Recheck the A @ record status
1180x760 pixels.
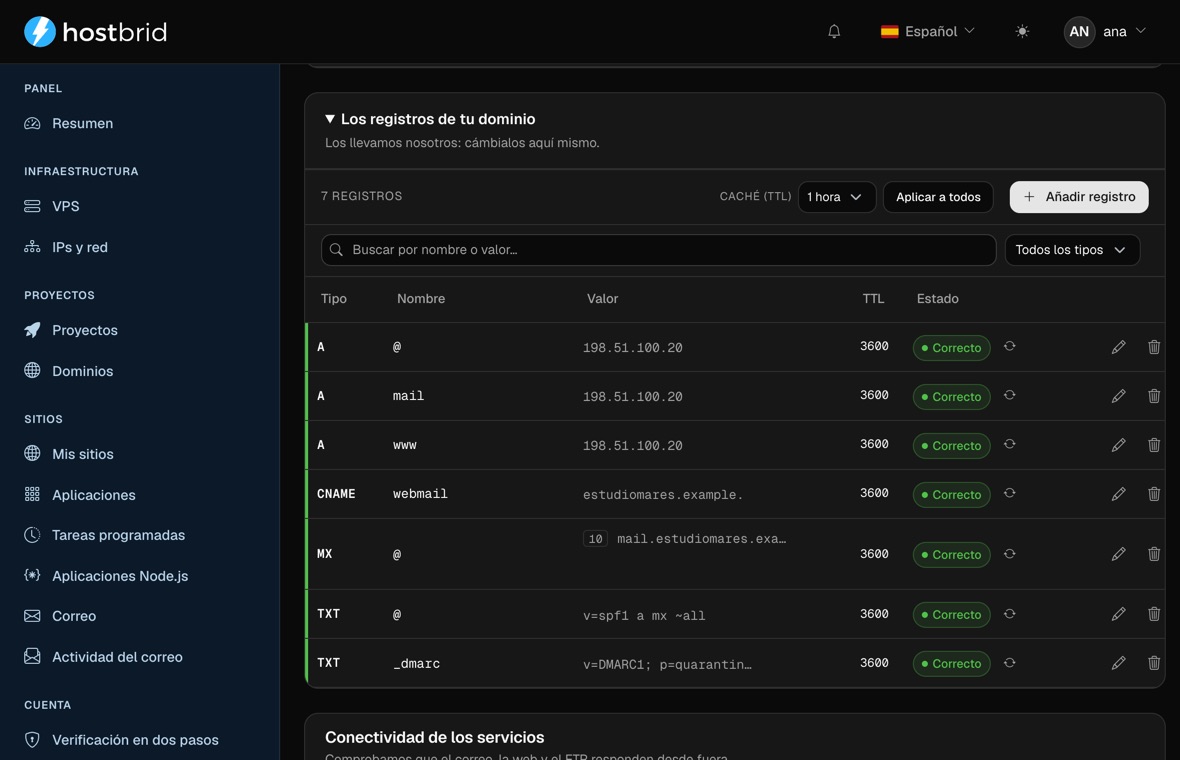tap(1010, 346)
